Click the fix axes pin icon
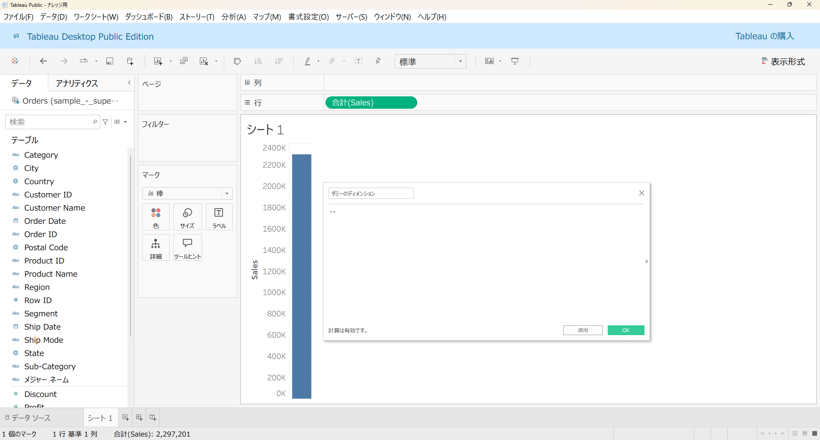 point(378,61)
